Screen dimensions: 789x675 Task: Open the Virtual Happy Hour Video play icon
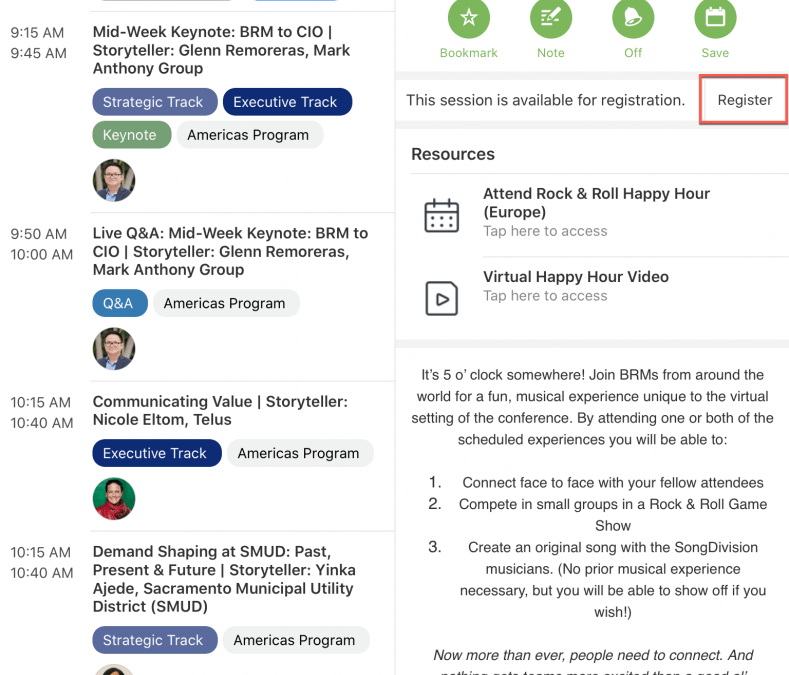pos(441,298)
